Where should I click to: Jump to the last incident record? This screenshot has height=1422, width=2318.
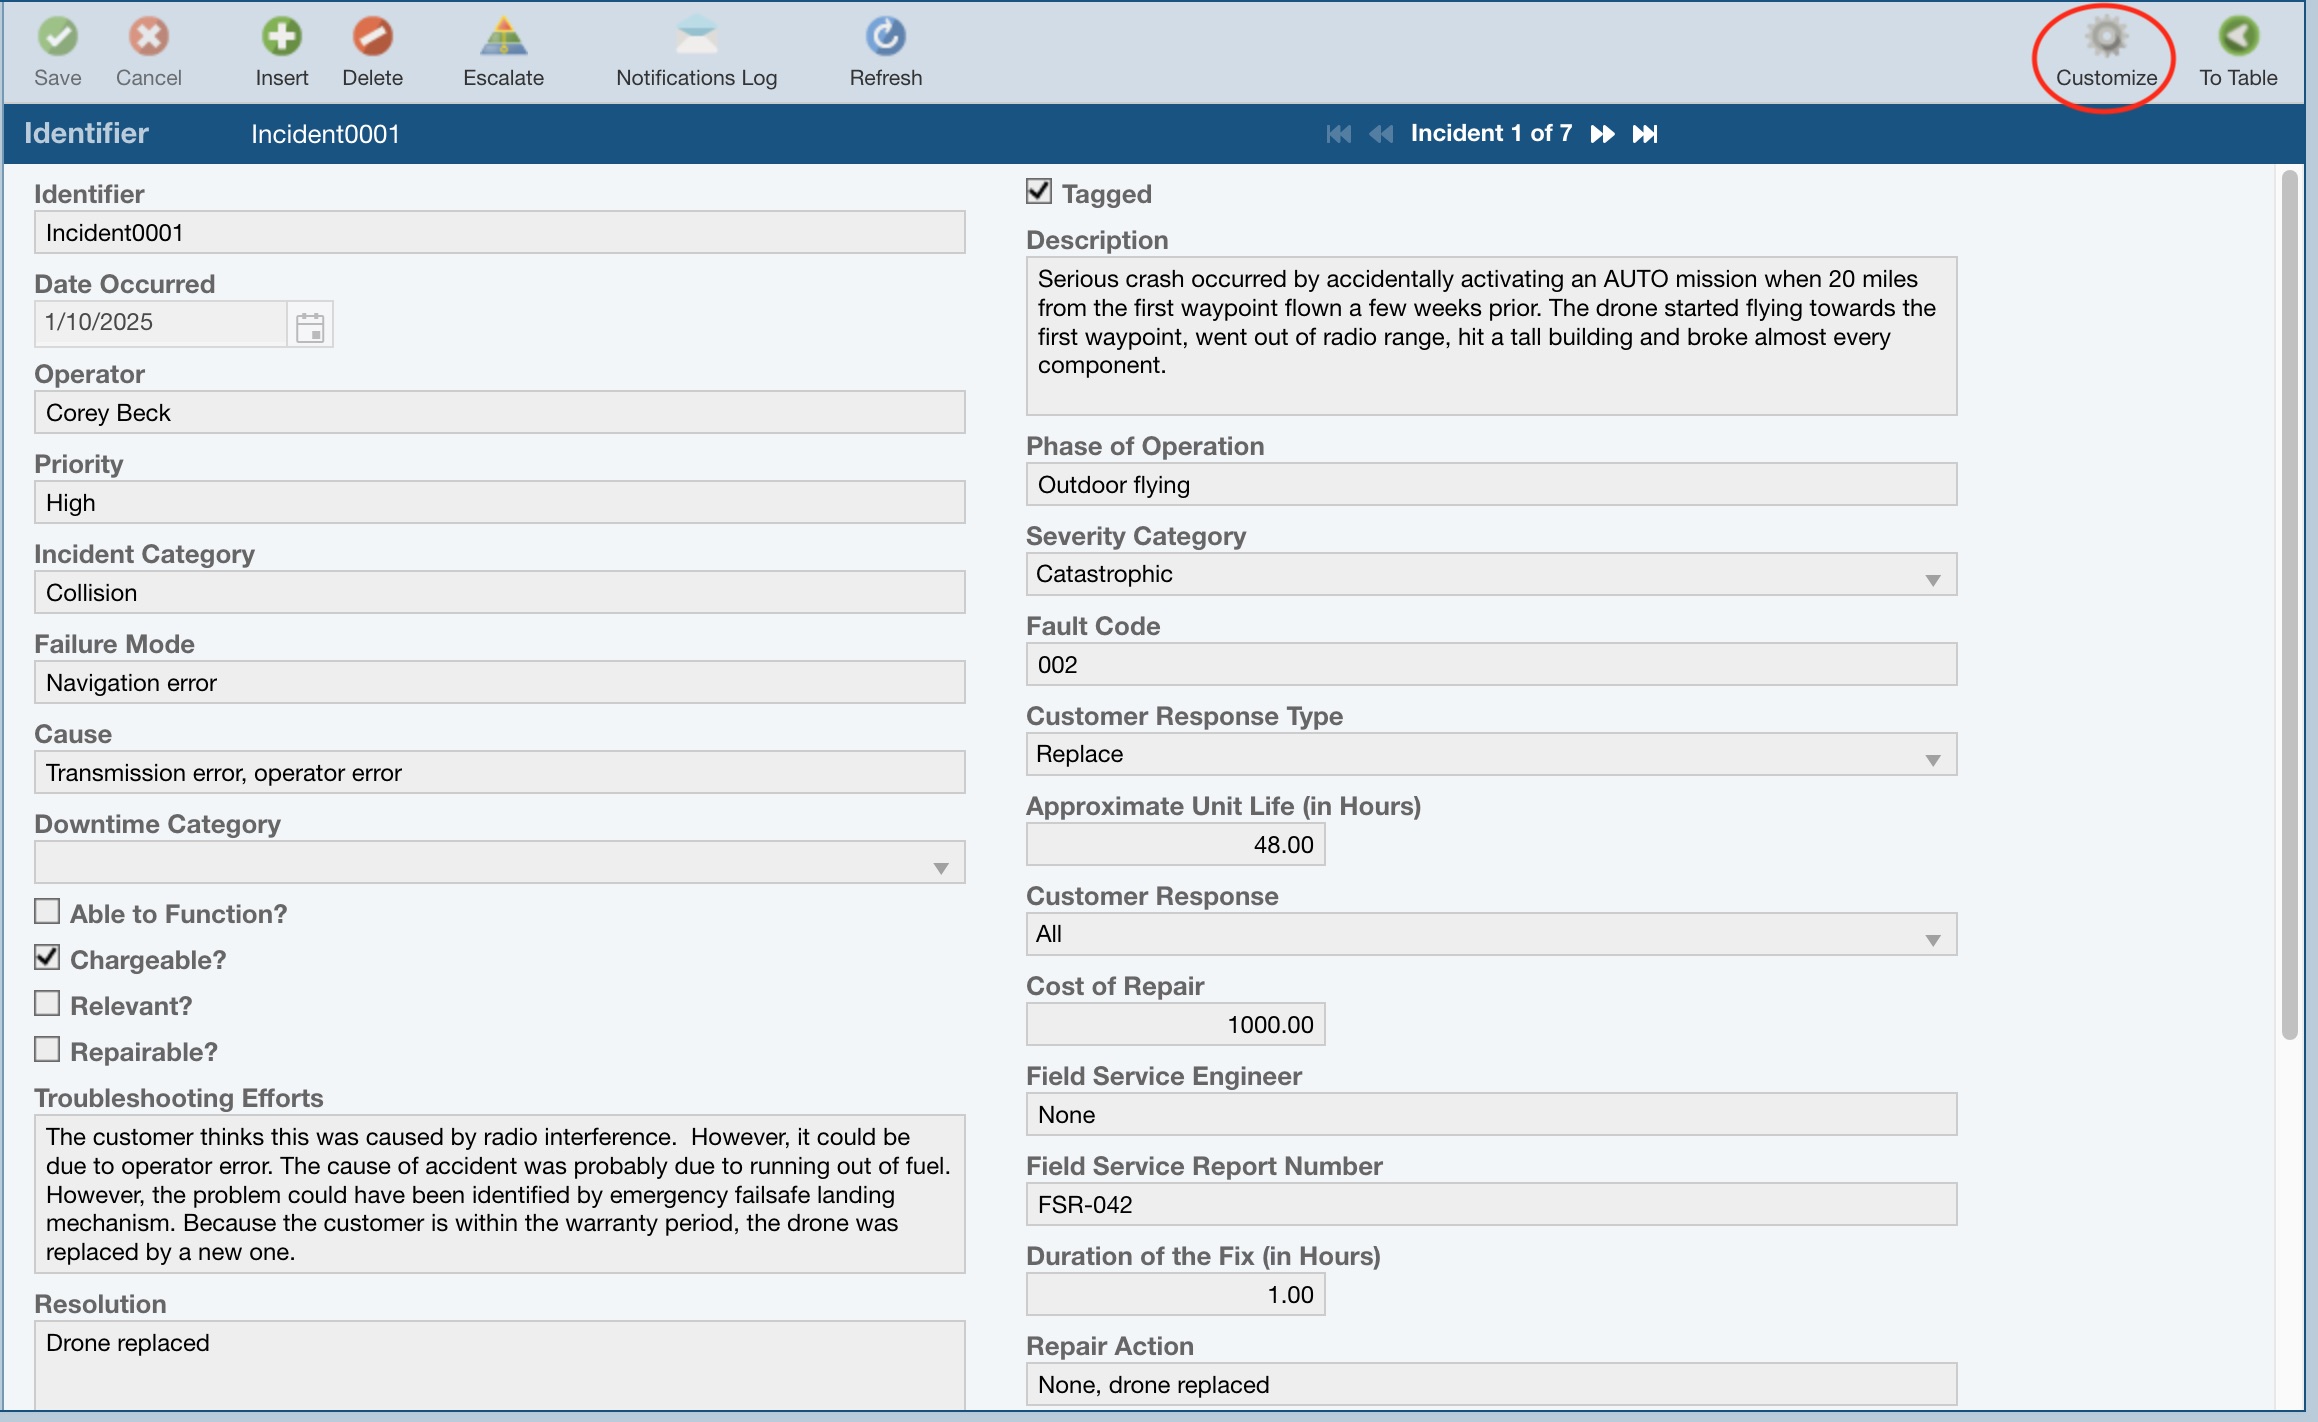1645,134
